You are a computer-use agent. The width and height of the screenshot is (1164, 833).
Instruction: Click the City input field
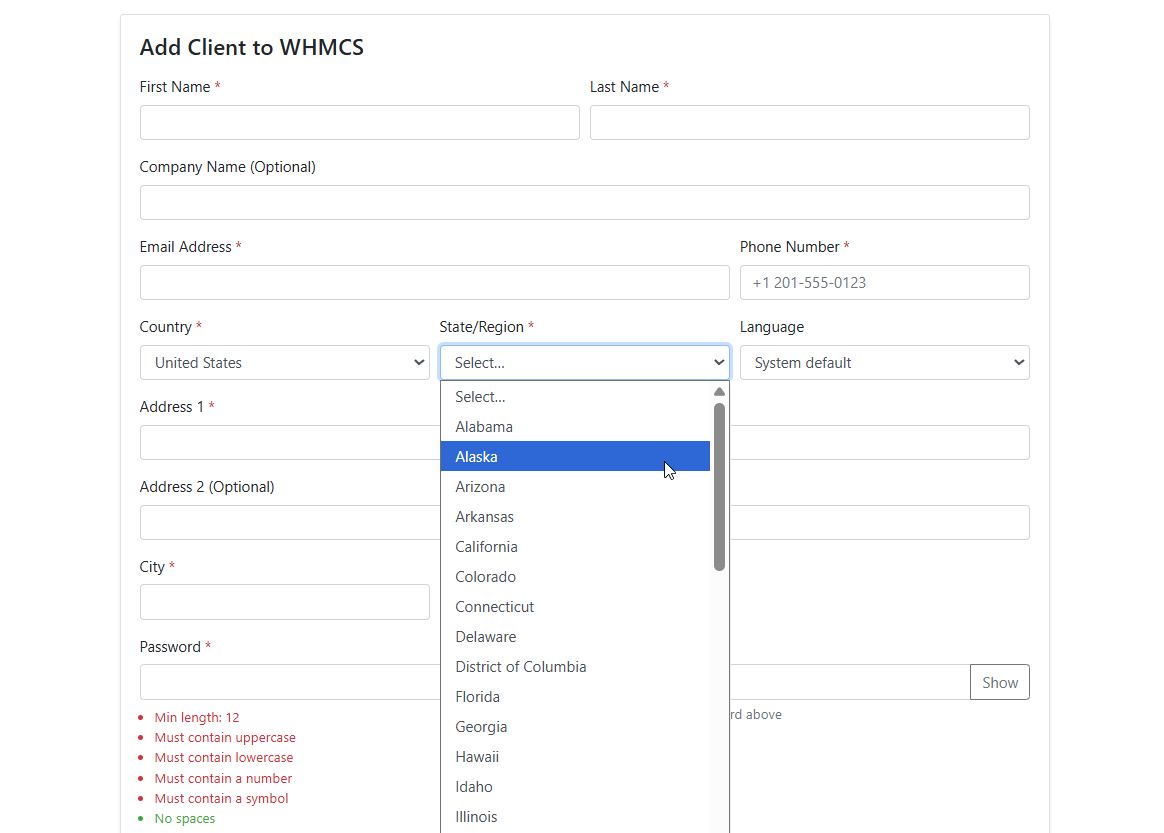(284, 603)
